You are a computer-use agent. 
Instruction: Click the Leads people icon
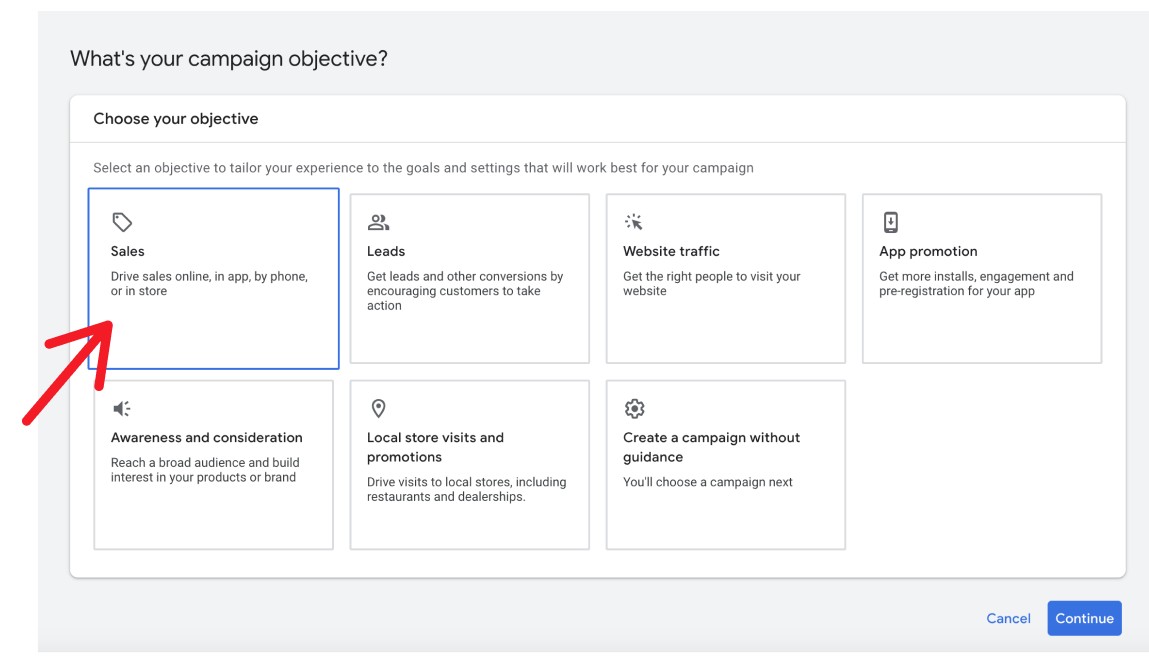378,222
